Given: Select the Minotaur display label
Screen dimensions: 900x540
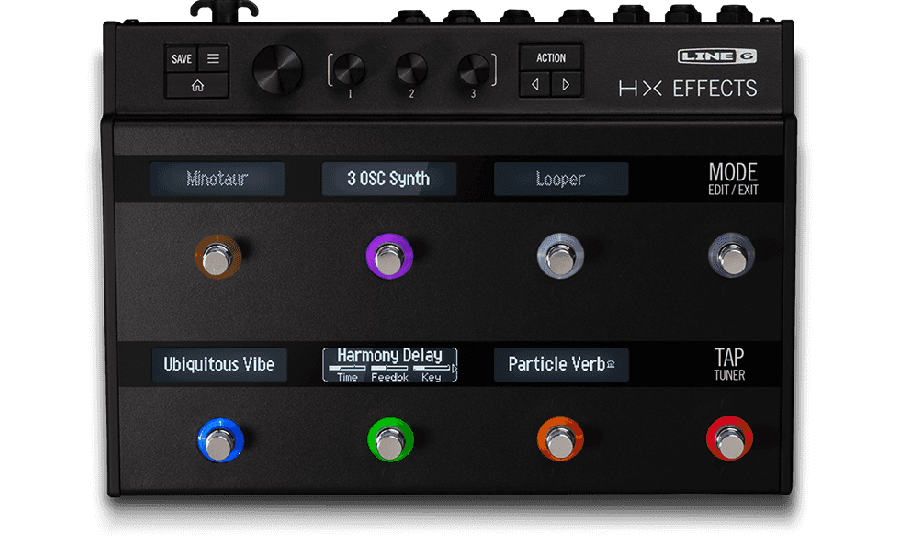Looking at the screenshot, I should (218, 179).
